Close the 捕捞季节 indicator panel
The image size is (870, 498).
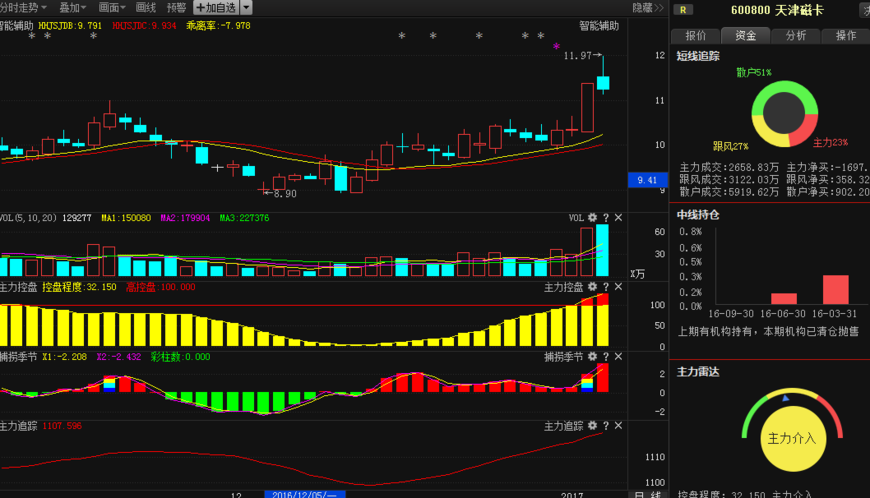tap(618, 357)
